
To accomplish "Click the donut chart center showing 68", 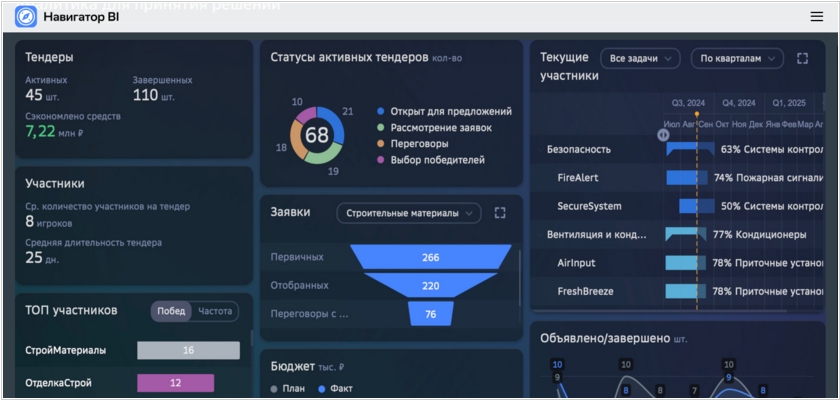I will [x=317, y=135].
